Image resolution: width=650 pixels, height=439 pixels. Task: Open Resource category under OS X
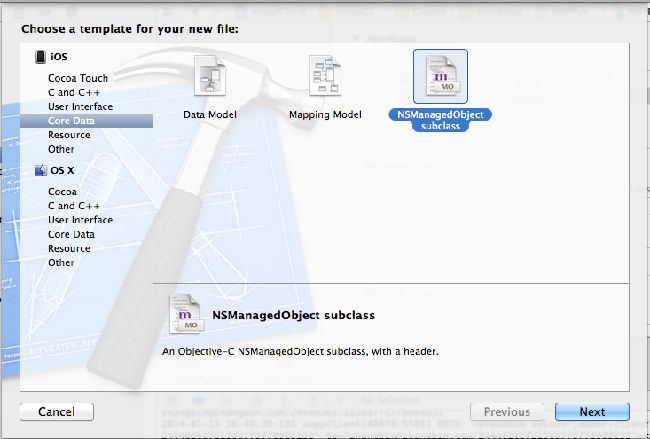(69, 248)
